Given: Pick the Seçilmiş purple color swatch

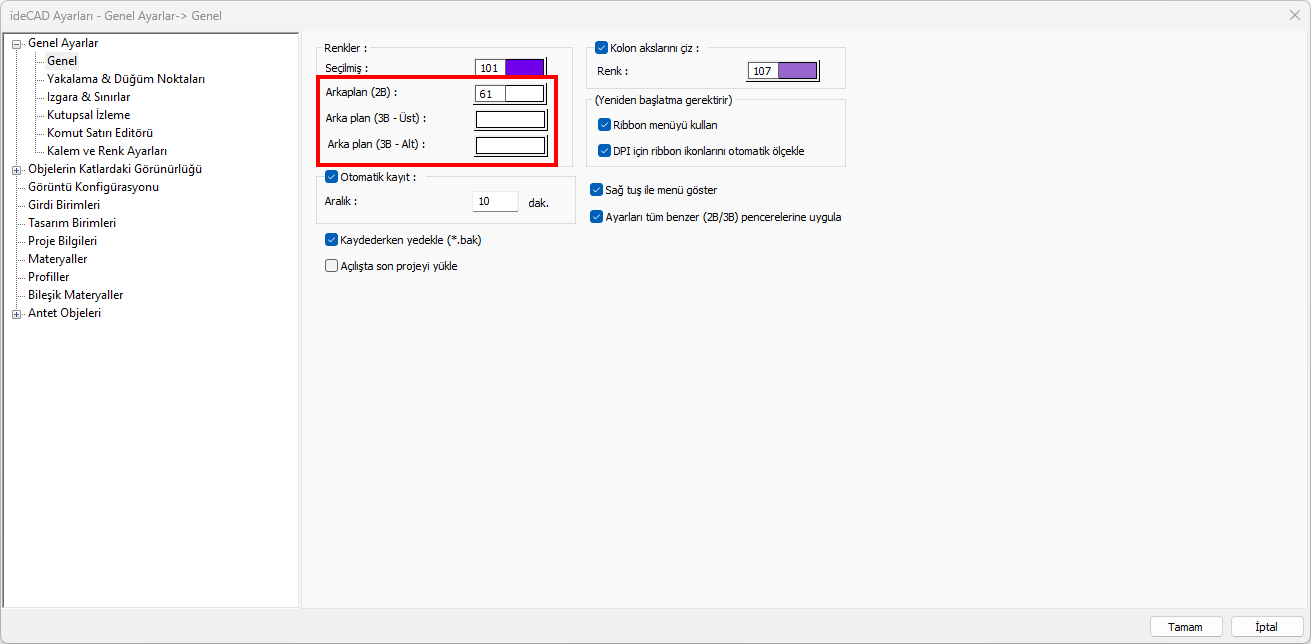Looking at the screenshot, I should click(524, 68).
